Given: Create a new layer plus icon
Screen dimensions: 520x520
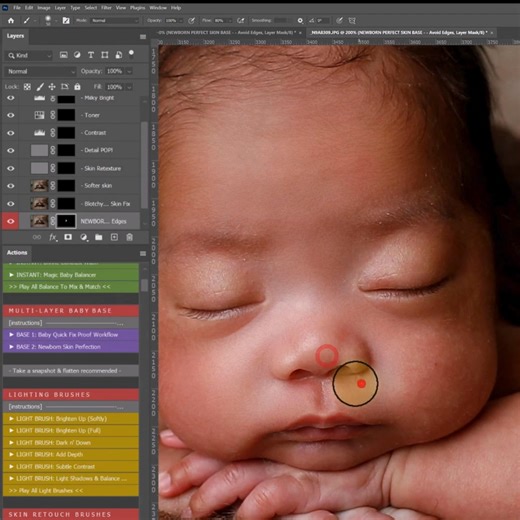Looking at the screenshot, I should [114, 237].
